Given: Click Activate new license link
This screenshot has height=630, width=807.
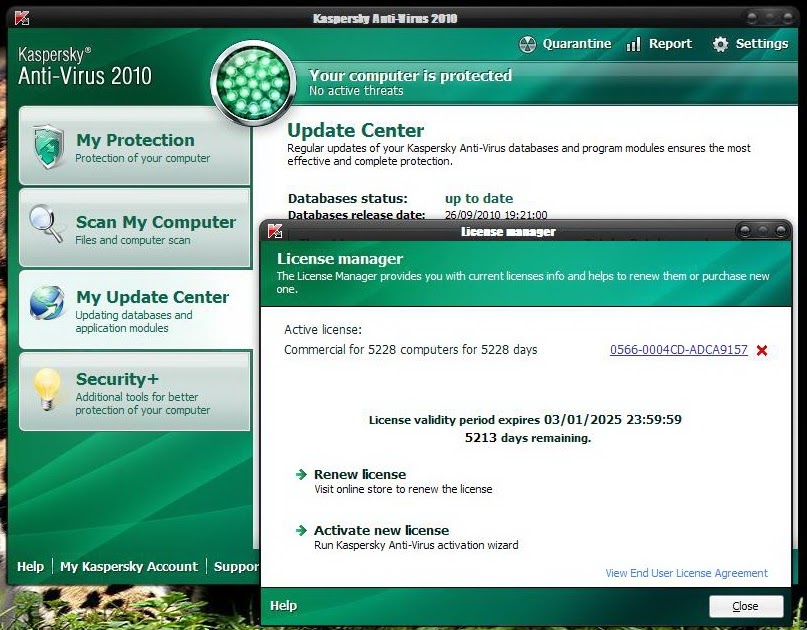Looking at the screenshot, I should coord(381,530).
